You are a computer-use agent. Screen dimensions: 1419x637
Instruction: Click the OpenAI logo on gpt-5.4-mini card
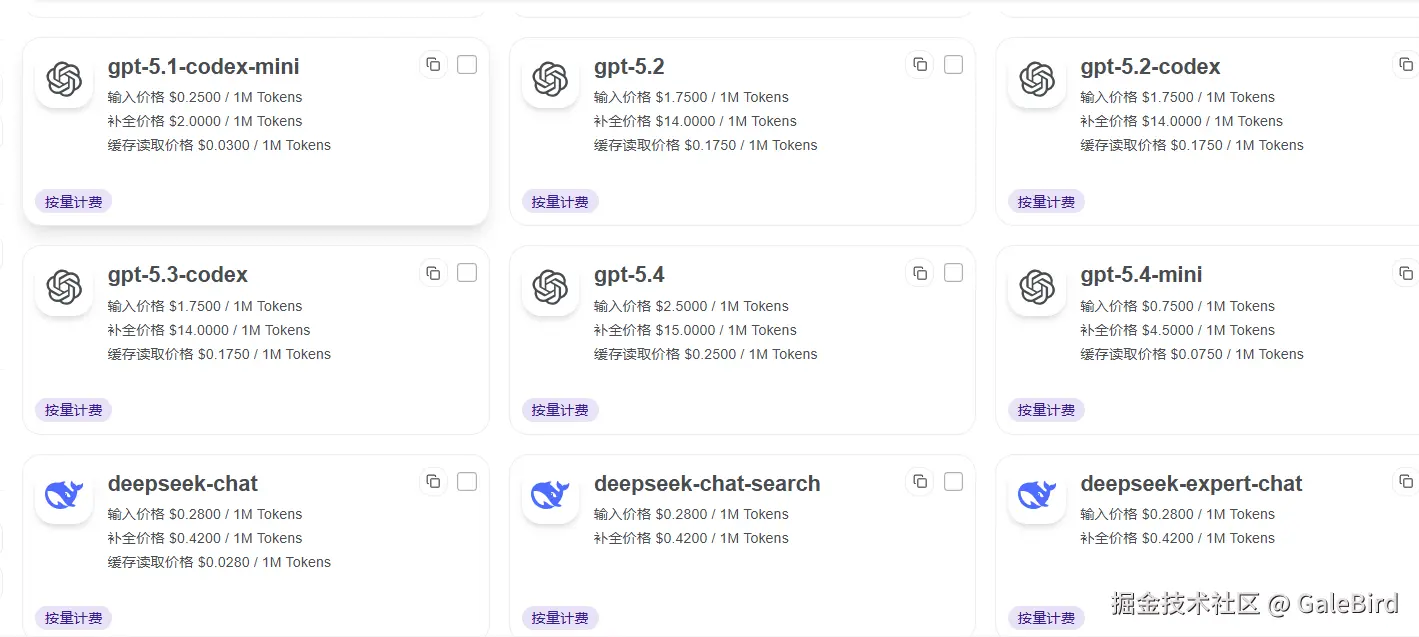(1037, 287)
